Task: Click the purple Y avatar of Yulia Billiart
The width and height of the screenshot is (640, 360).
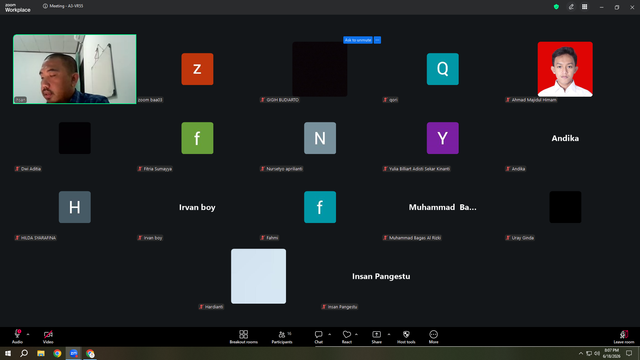Action: 442,138
